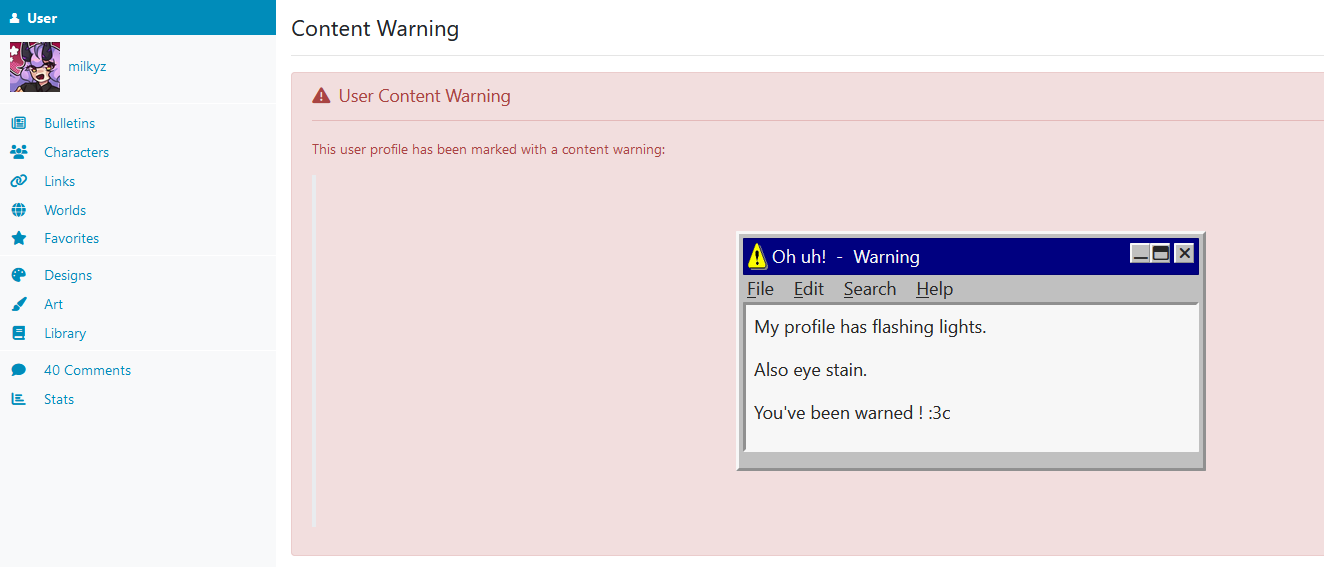Viewport: 1324px width, 567px height.
Task: Click the red warning triangle icon
Action: click(x=321, y=96)
